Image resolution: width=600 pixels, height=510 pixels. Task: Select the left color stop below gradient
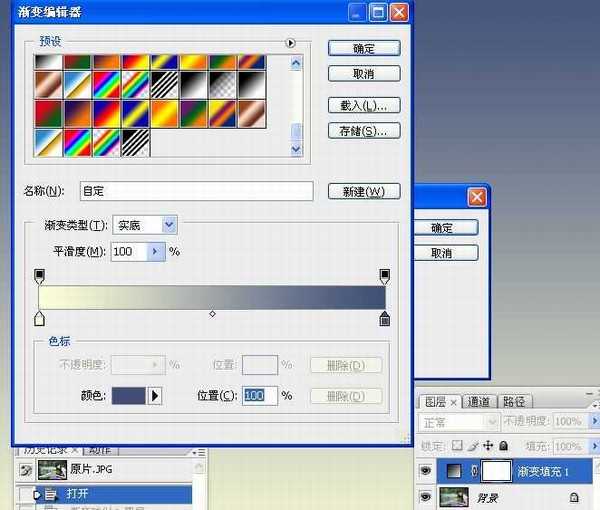tap(40, 318)
